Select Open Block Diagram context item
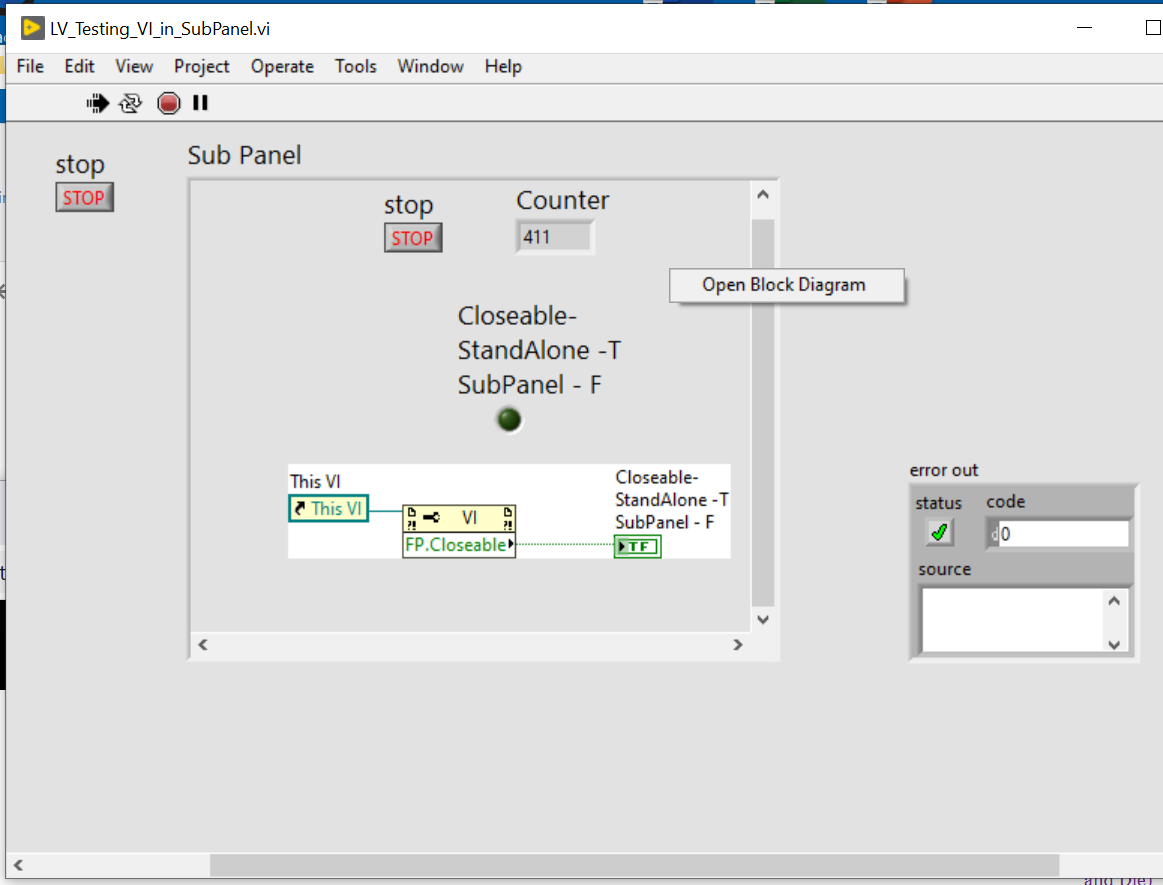 784,285
